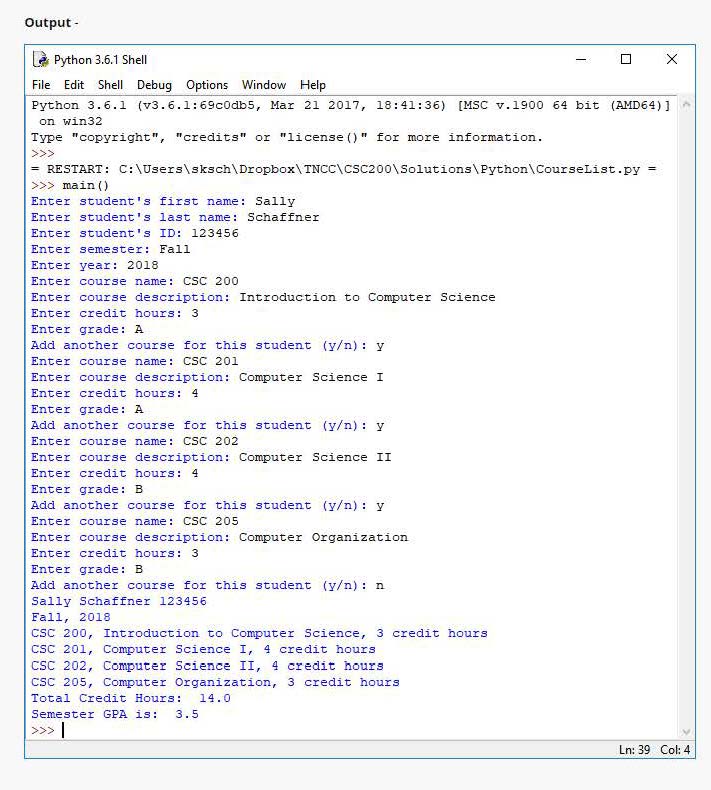Open the Window menu
The height and width of the screenshot is (790, 711).
(263, 85)
